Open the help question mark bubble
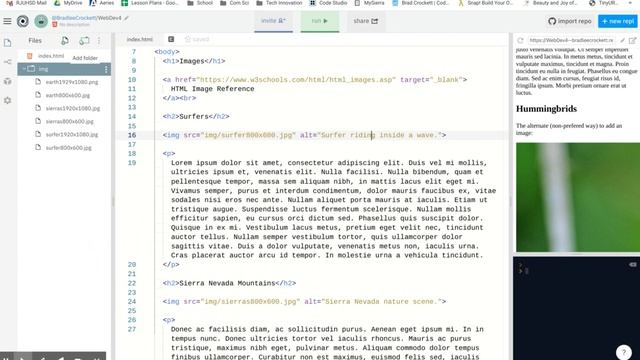Viewport: 640px width, 360px height. pos(624,352)
